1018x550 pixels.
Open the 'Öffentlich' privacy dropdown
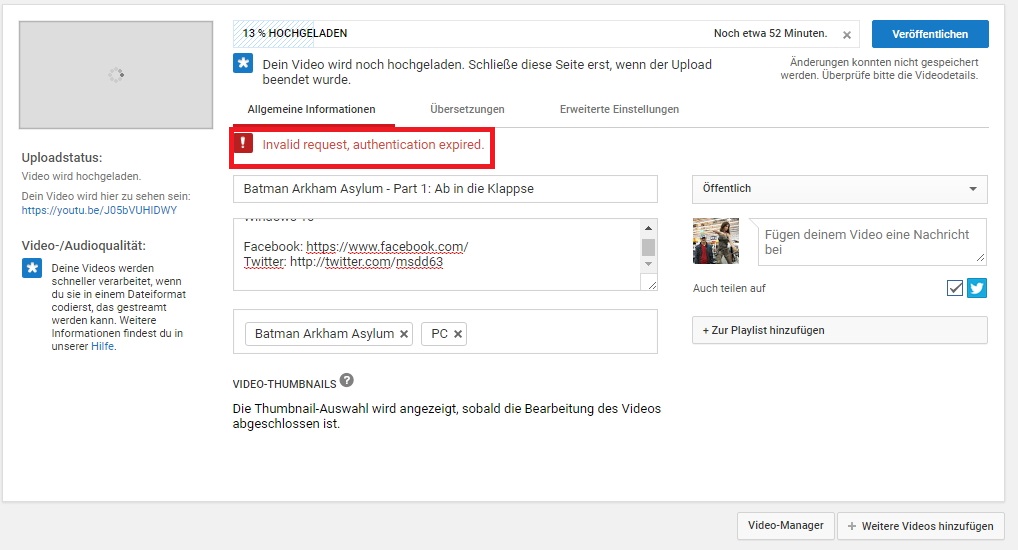click(839, 189)
